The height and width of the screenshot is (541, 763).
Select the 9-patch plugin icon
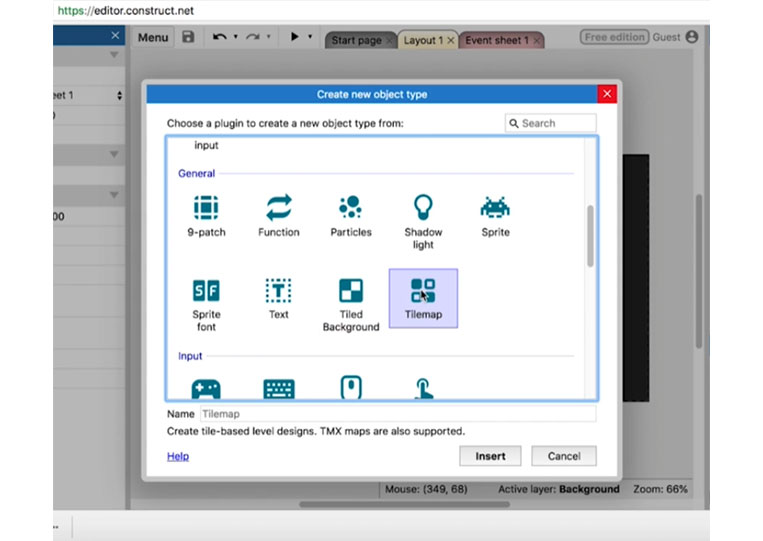[206, 208]
